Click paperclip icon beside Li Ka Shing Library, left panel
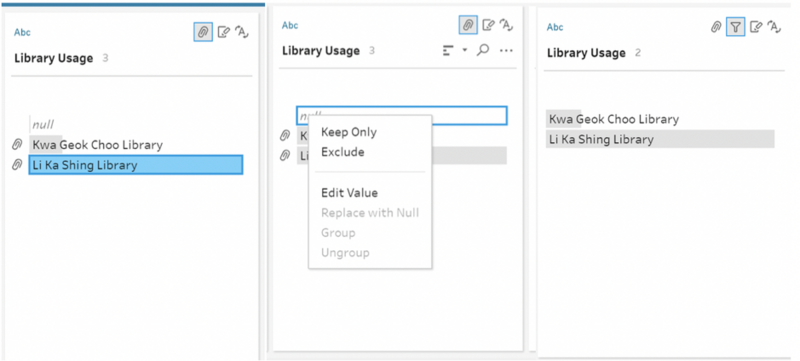 coord(17,165)
